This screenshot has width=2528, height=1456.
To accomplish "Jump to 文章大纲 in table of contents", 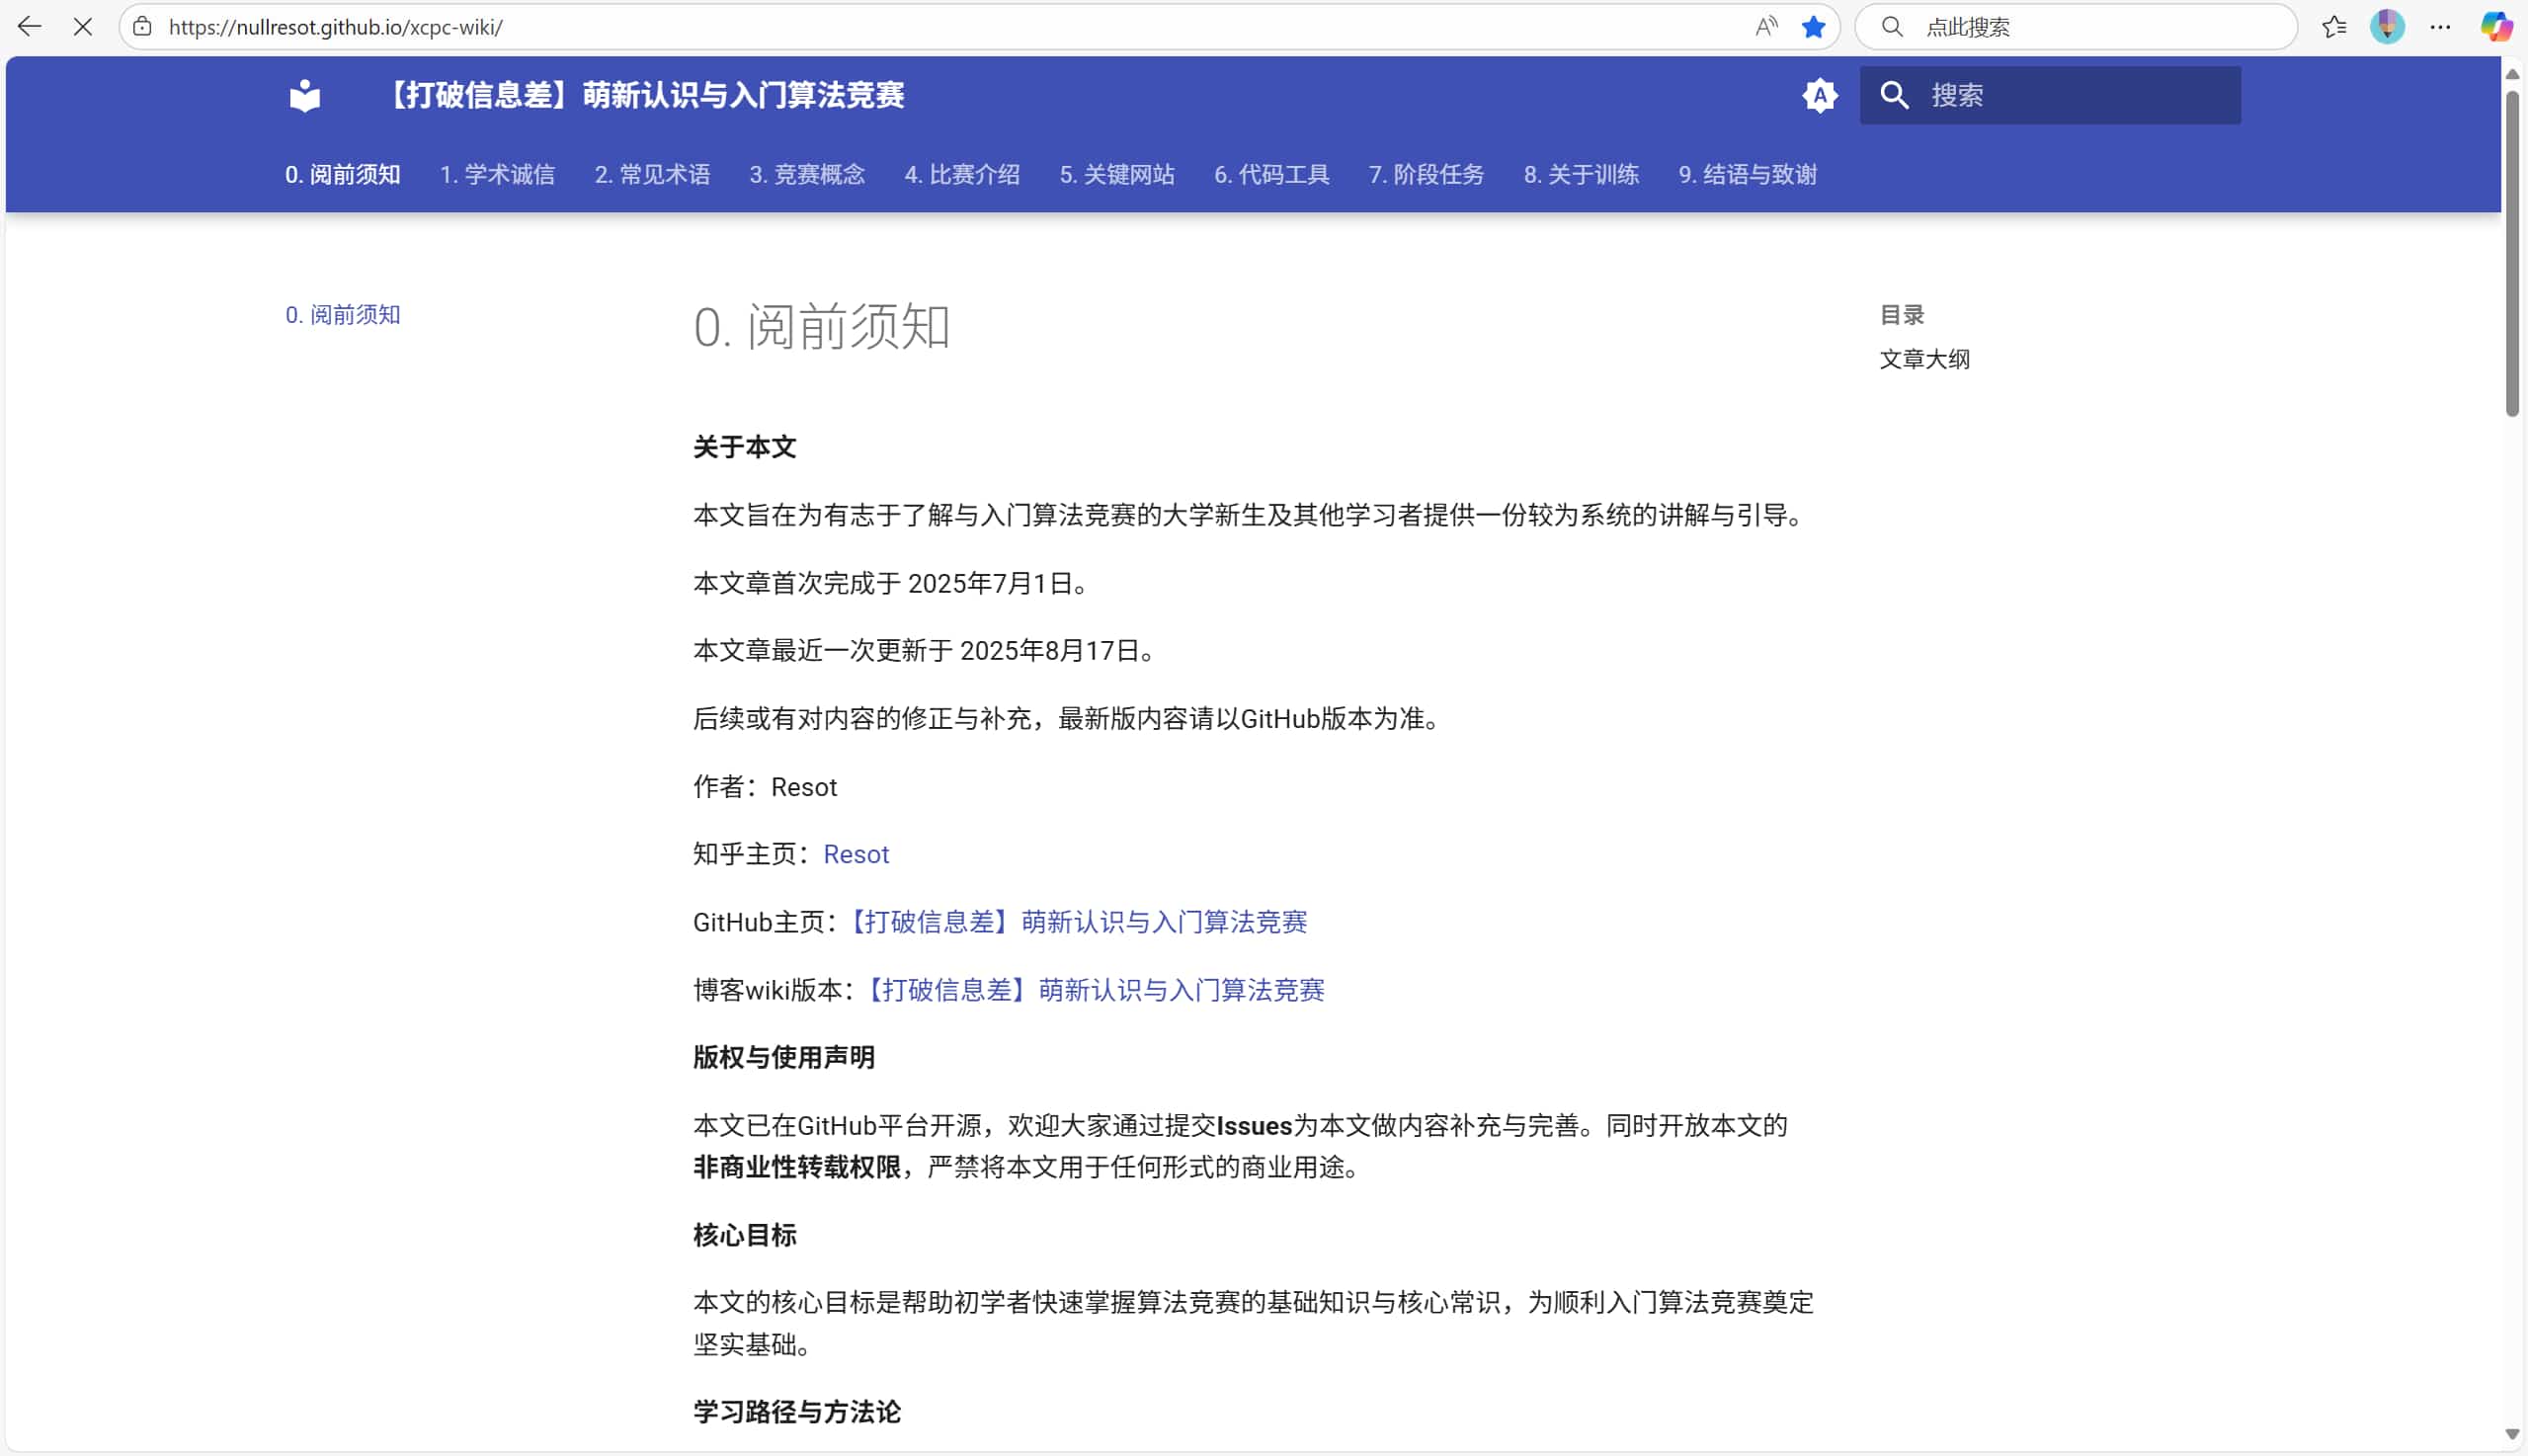I will point(1923,359).
